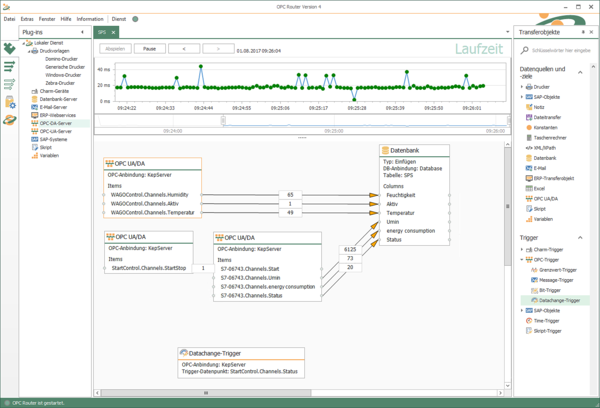Step backward with the < button
600x408 pixels.
184,49
